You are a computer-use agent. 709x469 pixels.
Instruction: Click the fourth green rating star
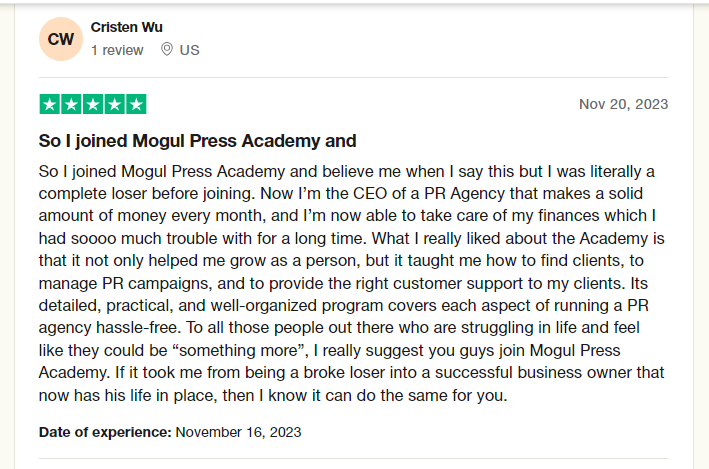point(115,104)
